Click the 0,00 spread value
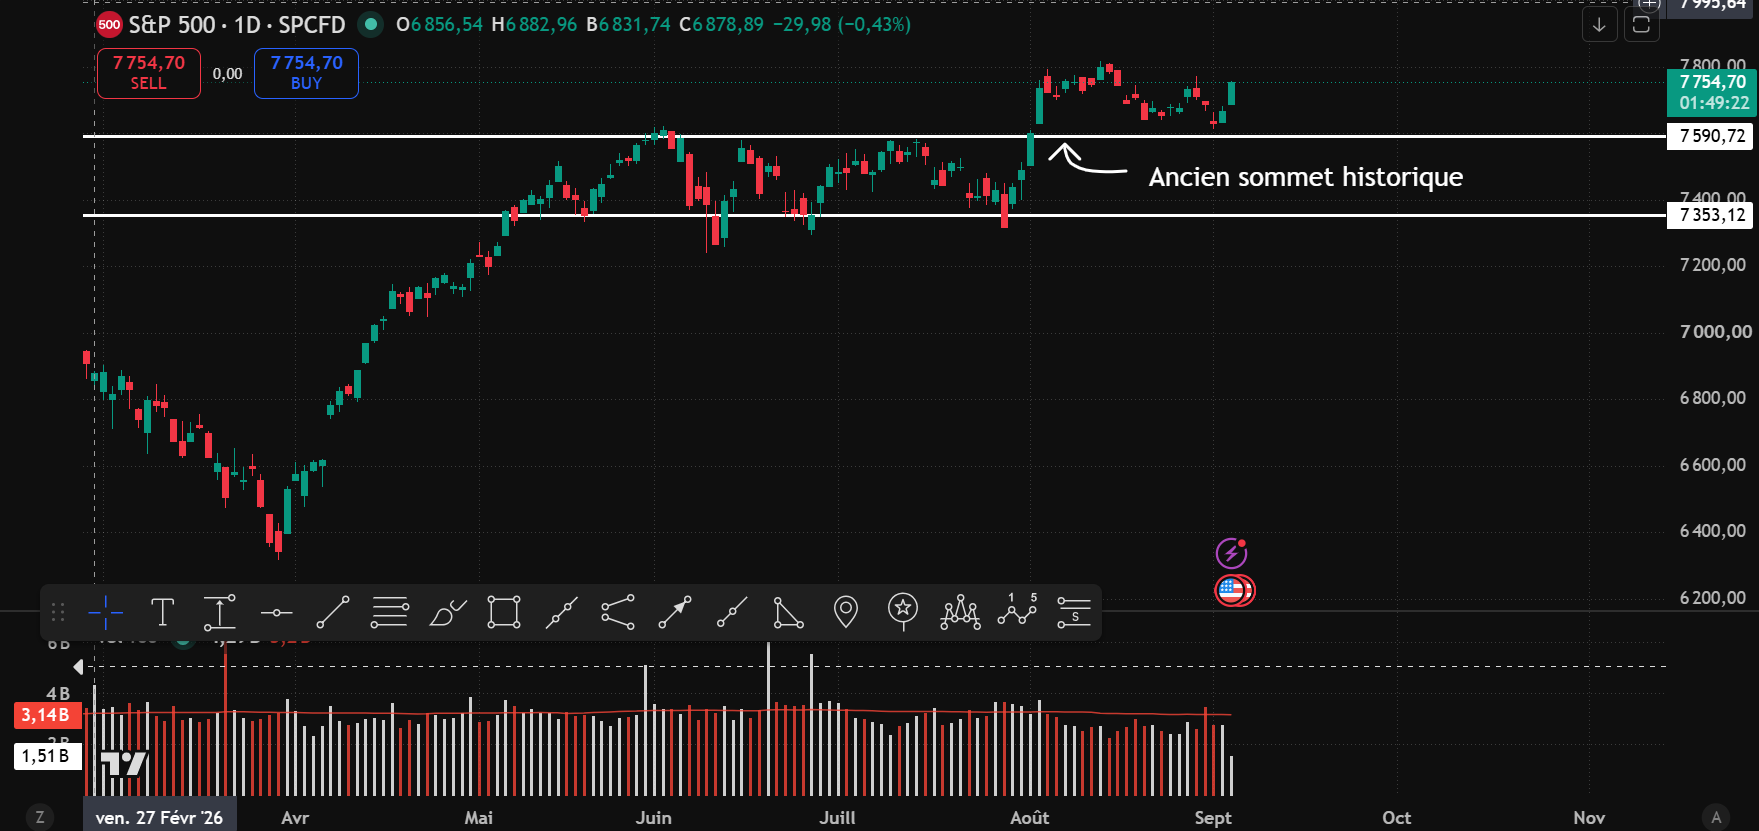Screen dimensions: 1759x831 click(x=227, y=73)
